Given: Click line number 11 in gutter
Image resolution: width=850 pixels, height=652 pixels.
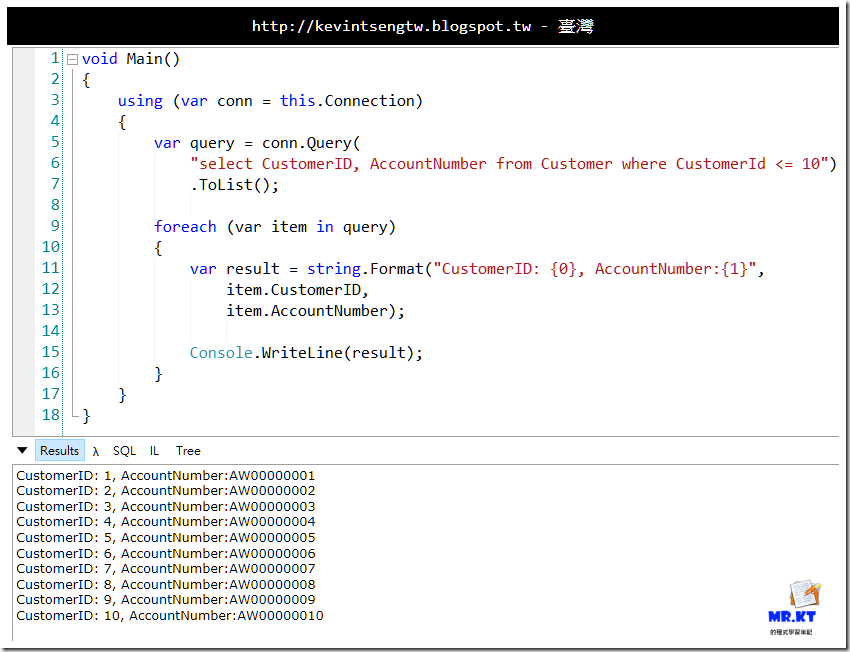Looking at the screenshot, I should [50, 268].
